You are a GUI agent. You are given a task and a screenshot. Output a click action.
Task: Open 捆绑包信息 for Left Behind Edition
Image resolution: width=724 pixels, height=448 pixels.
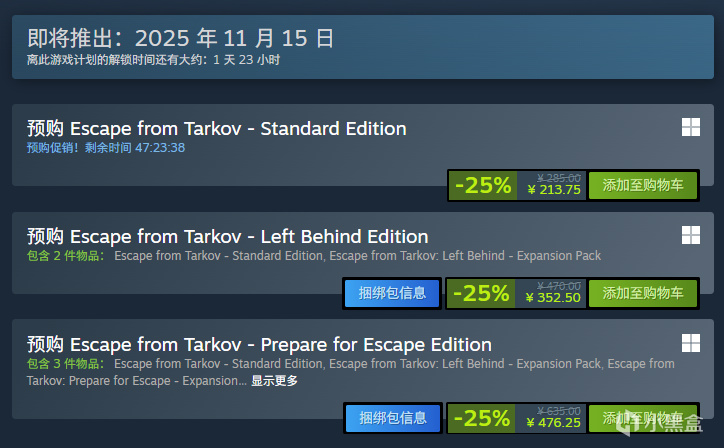[x=392, y=293]
